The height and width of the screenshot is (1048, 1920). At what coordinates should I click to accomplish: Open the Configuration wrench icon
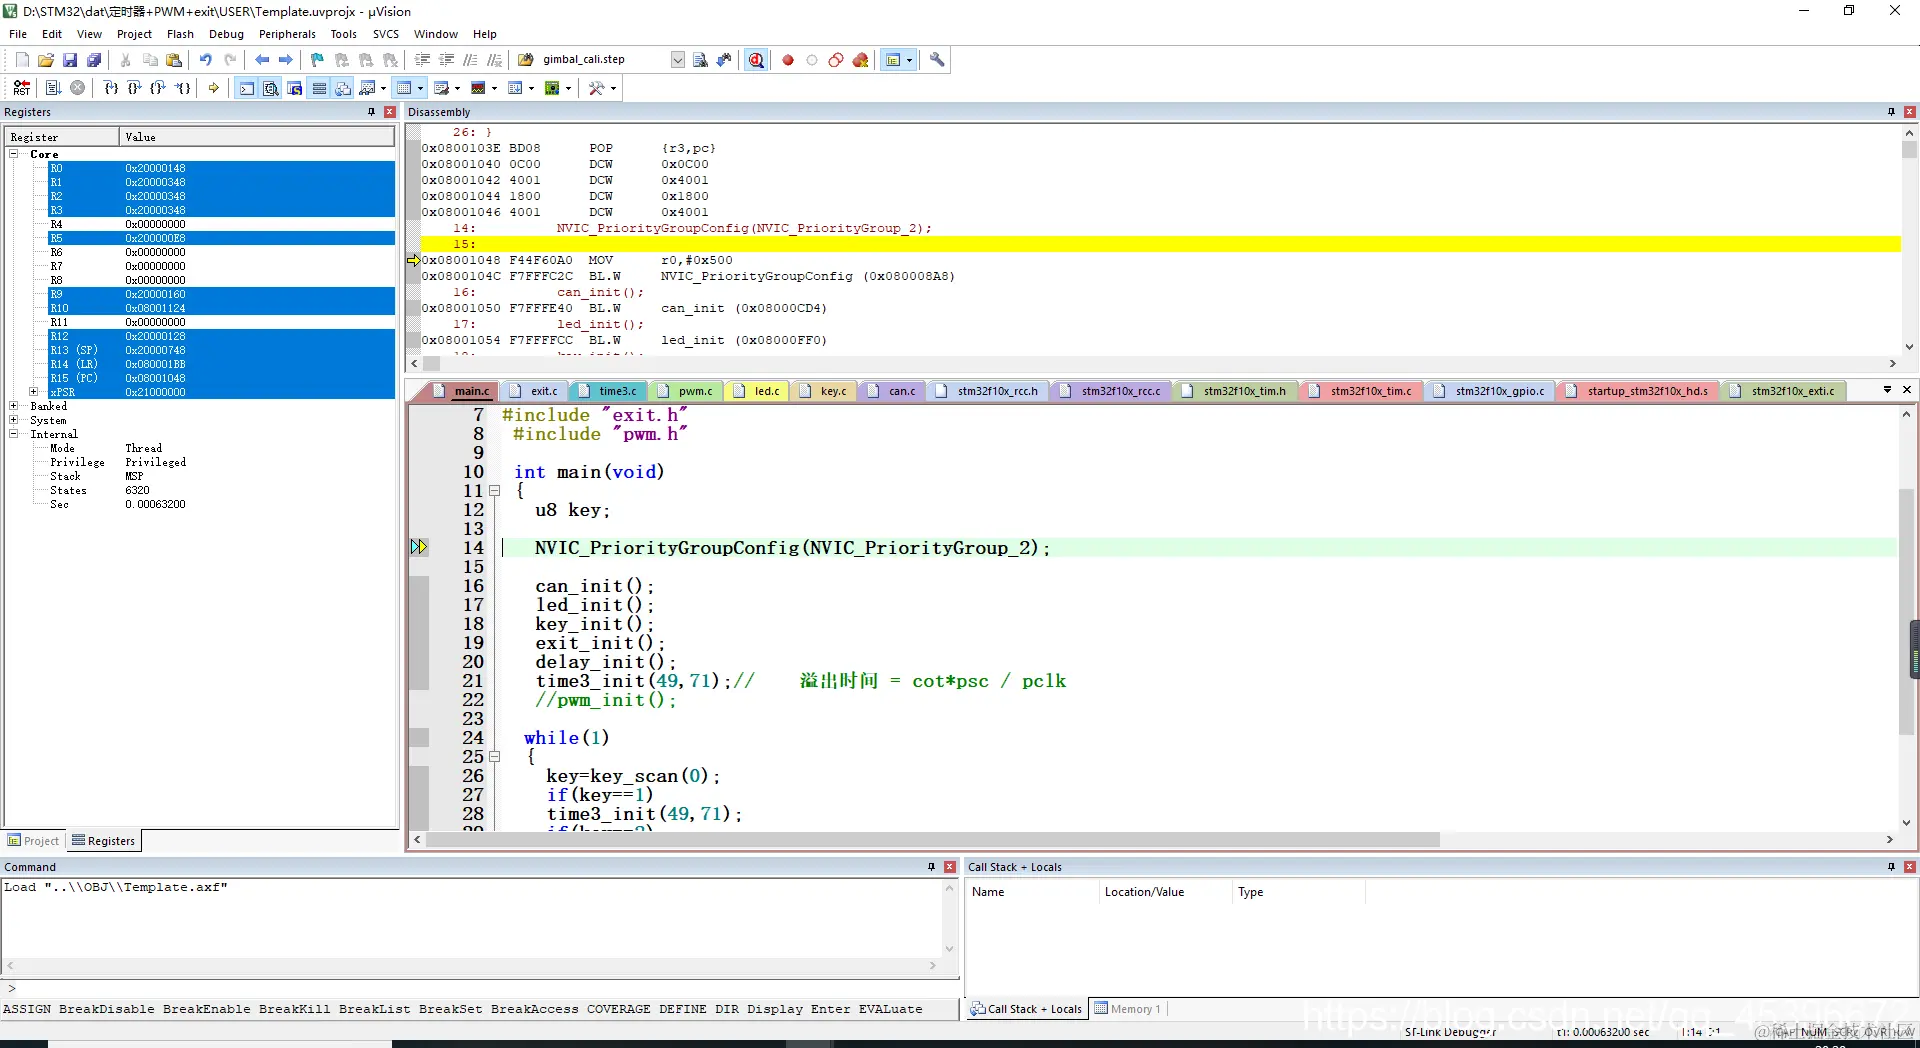pyautogui.click(x=937, y=60)
